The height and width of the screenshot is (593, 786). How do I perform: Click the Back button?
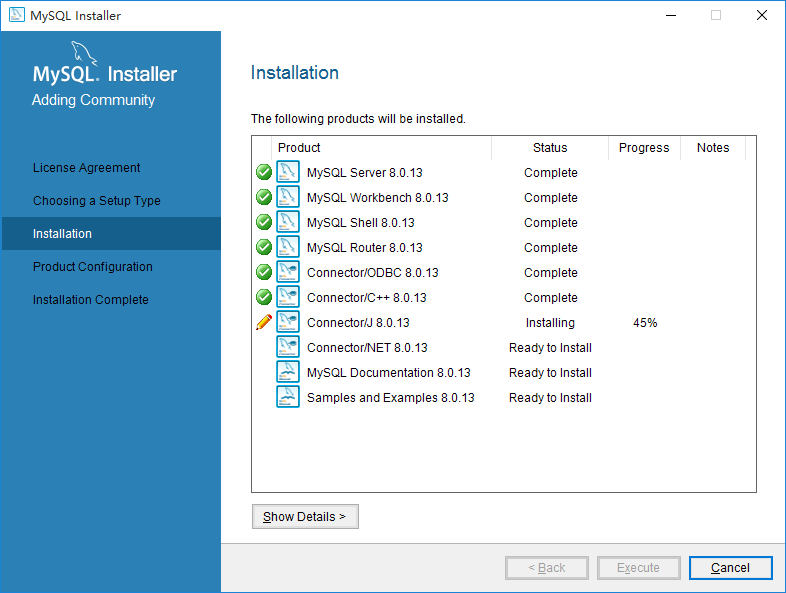(547, 568)
